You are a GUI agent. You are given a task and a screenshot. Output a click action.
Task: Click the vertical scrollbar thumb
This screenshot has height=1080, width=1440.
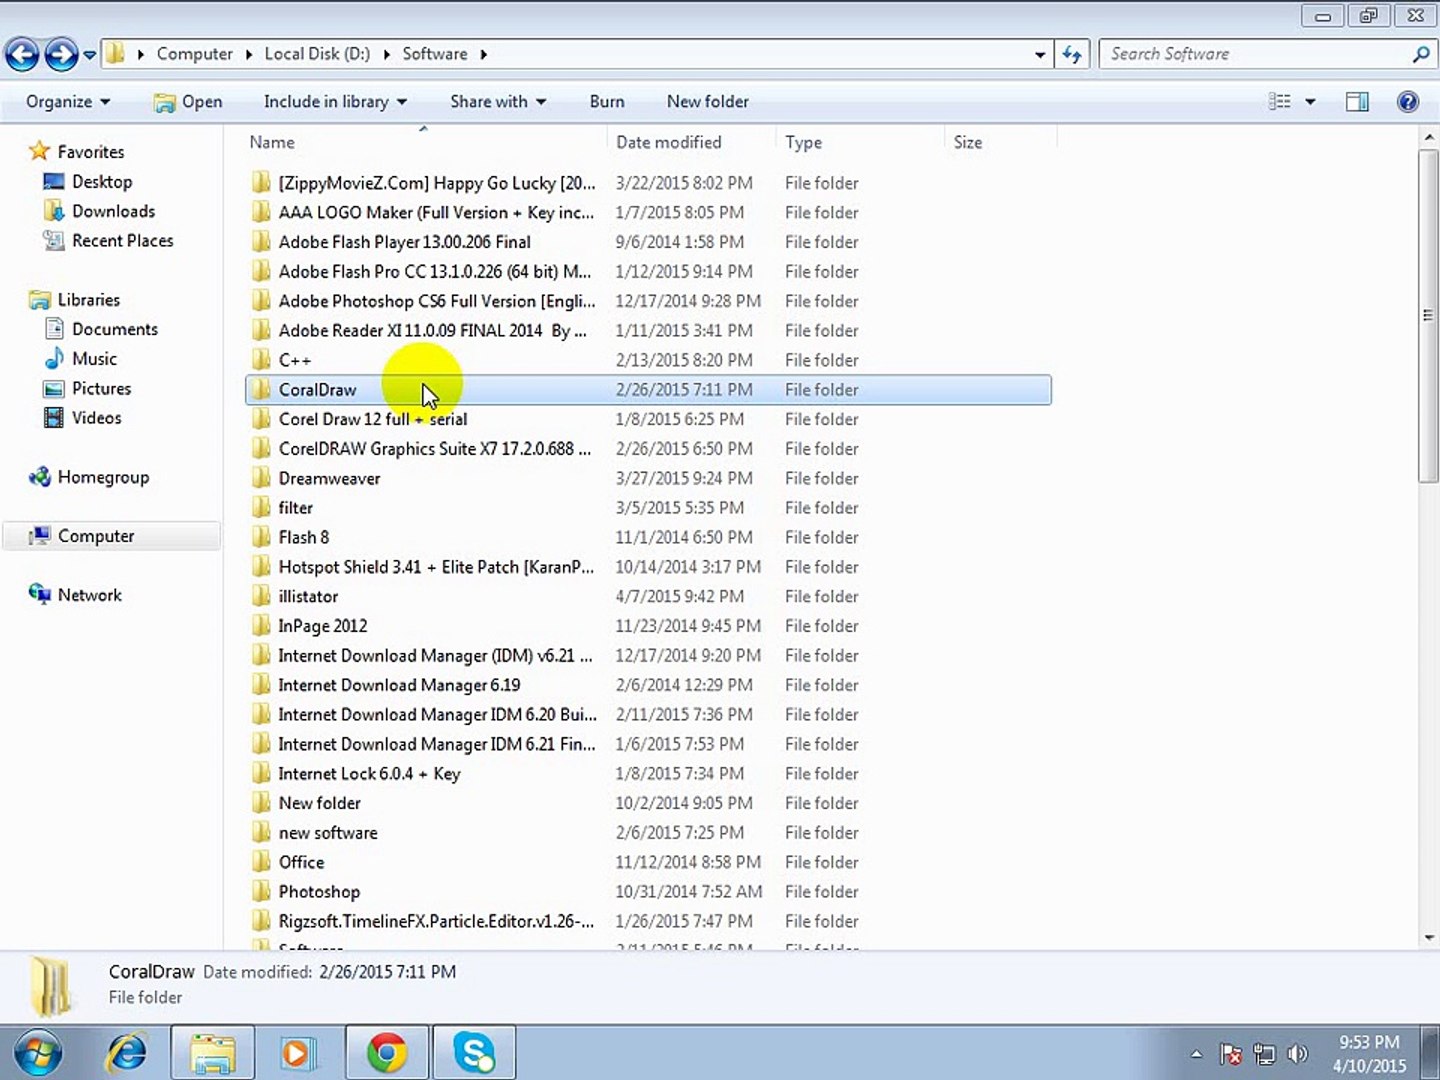pos(1428,315)
